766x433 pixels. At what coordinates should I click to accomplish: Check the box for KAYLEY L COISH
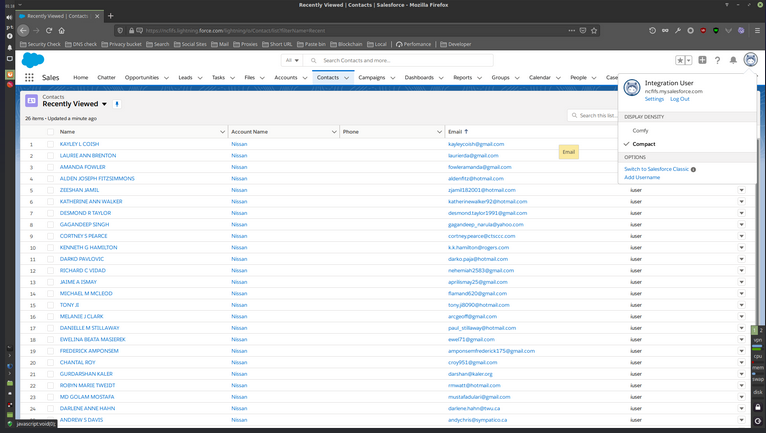point(50,144)
